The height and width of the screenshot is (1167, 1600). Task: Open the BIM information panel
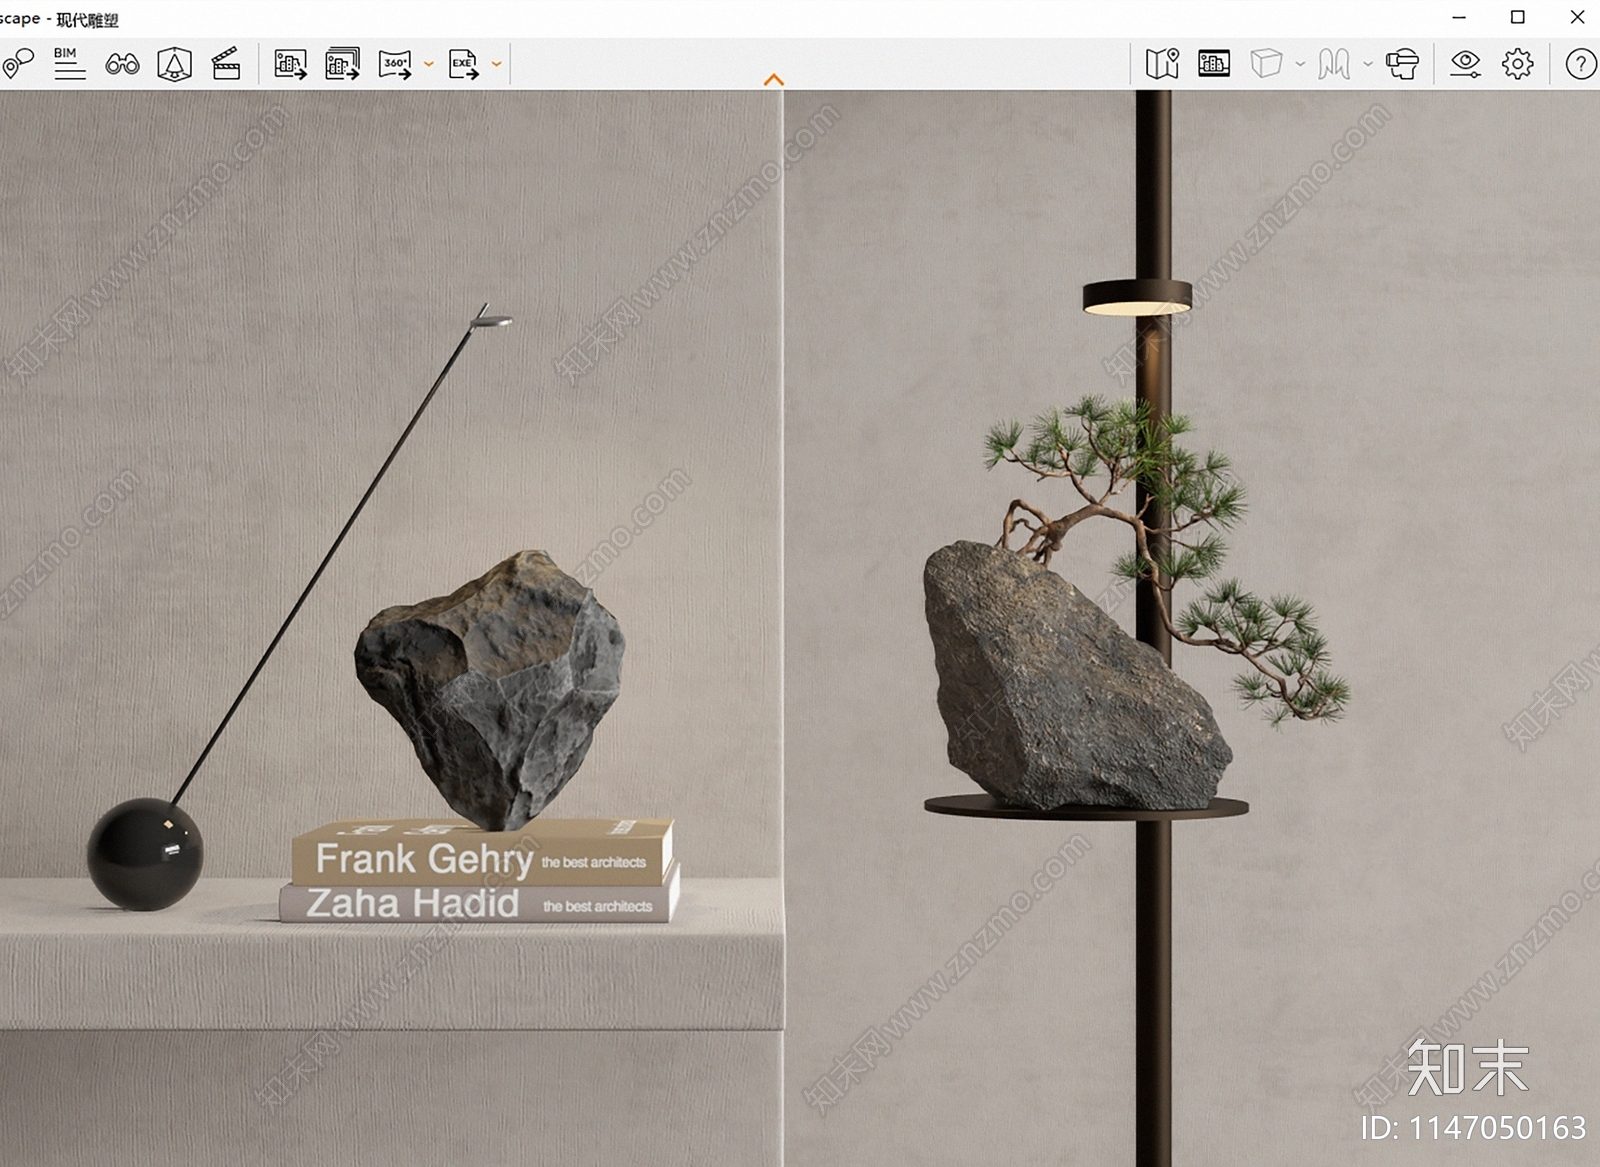[69, 63]
